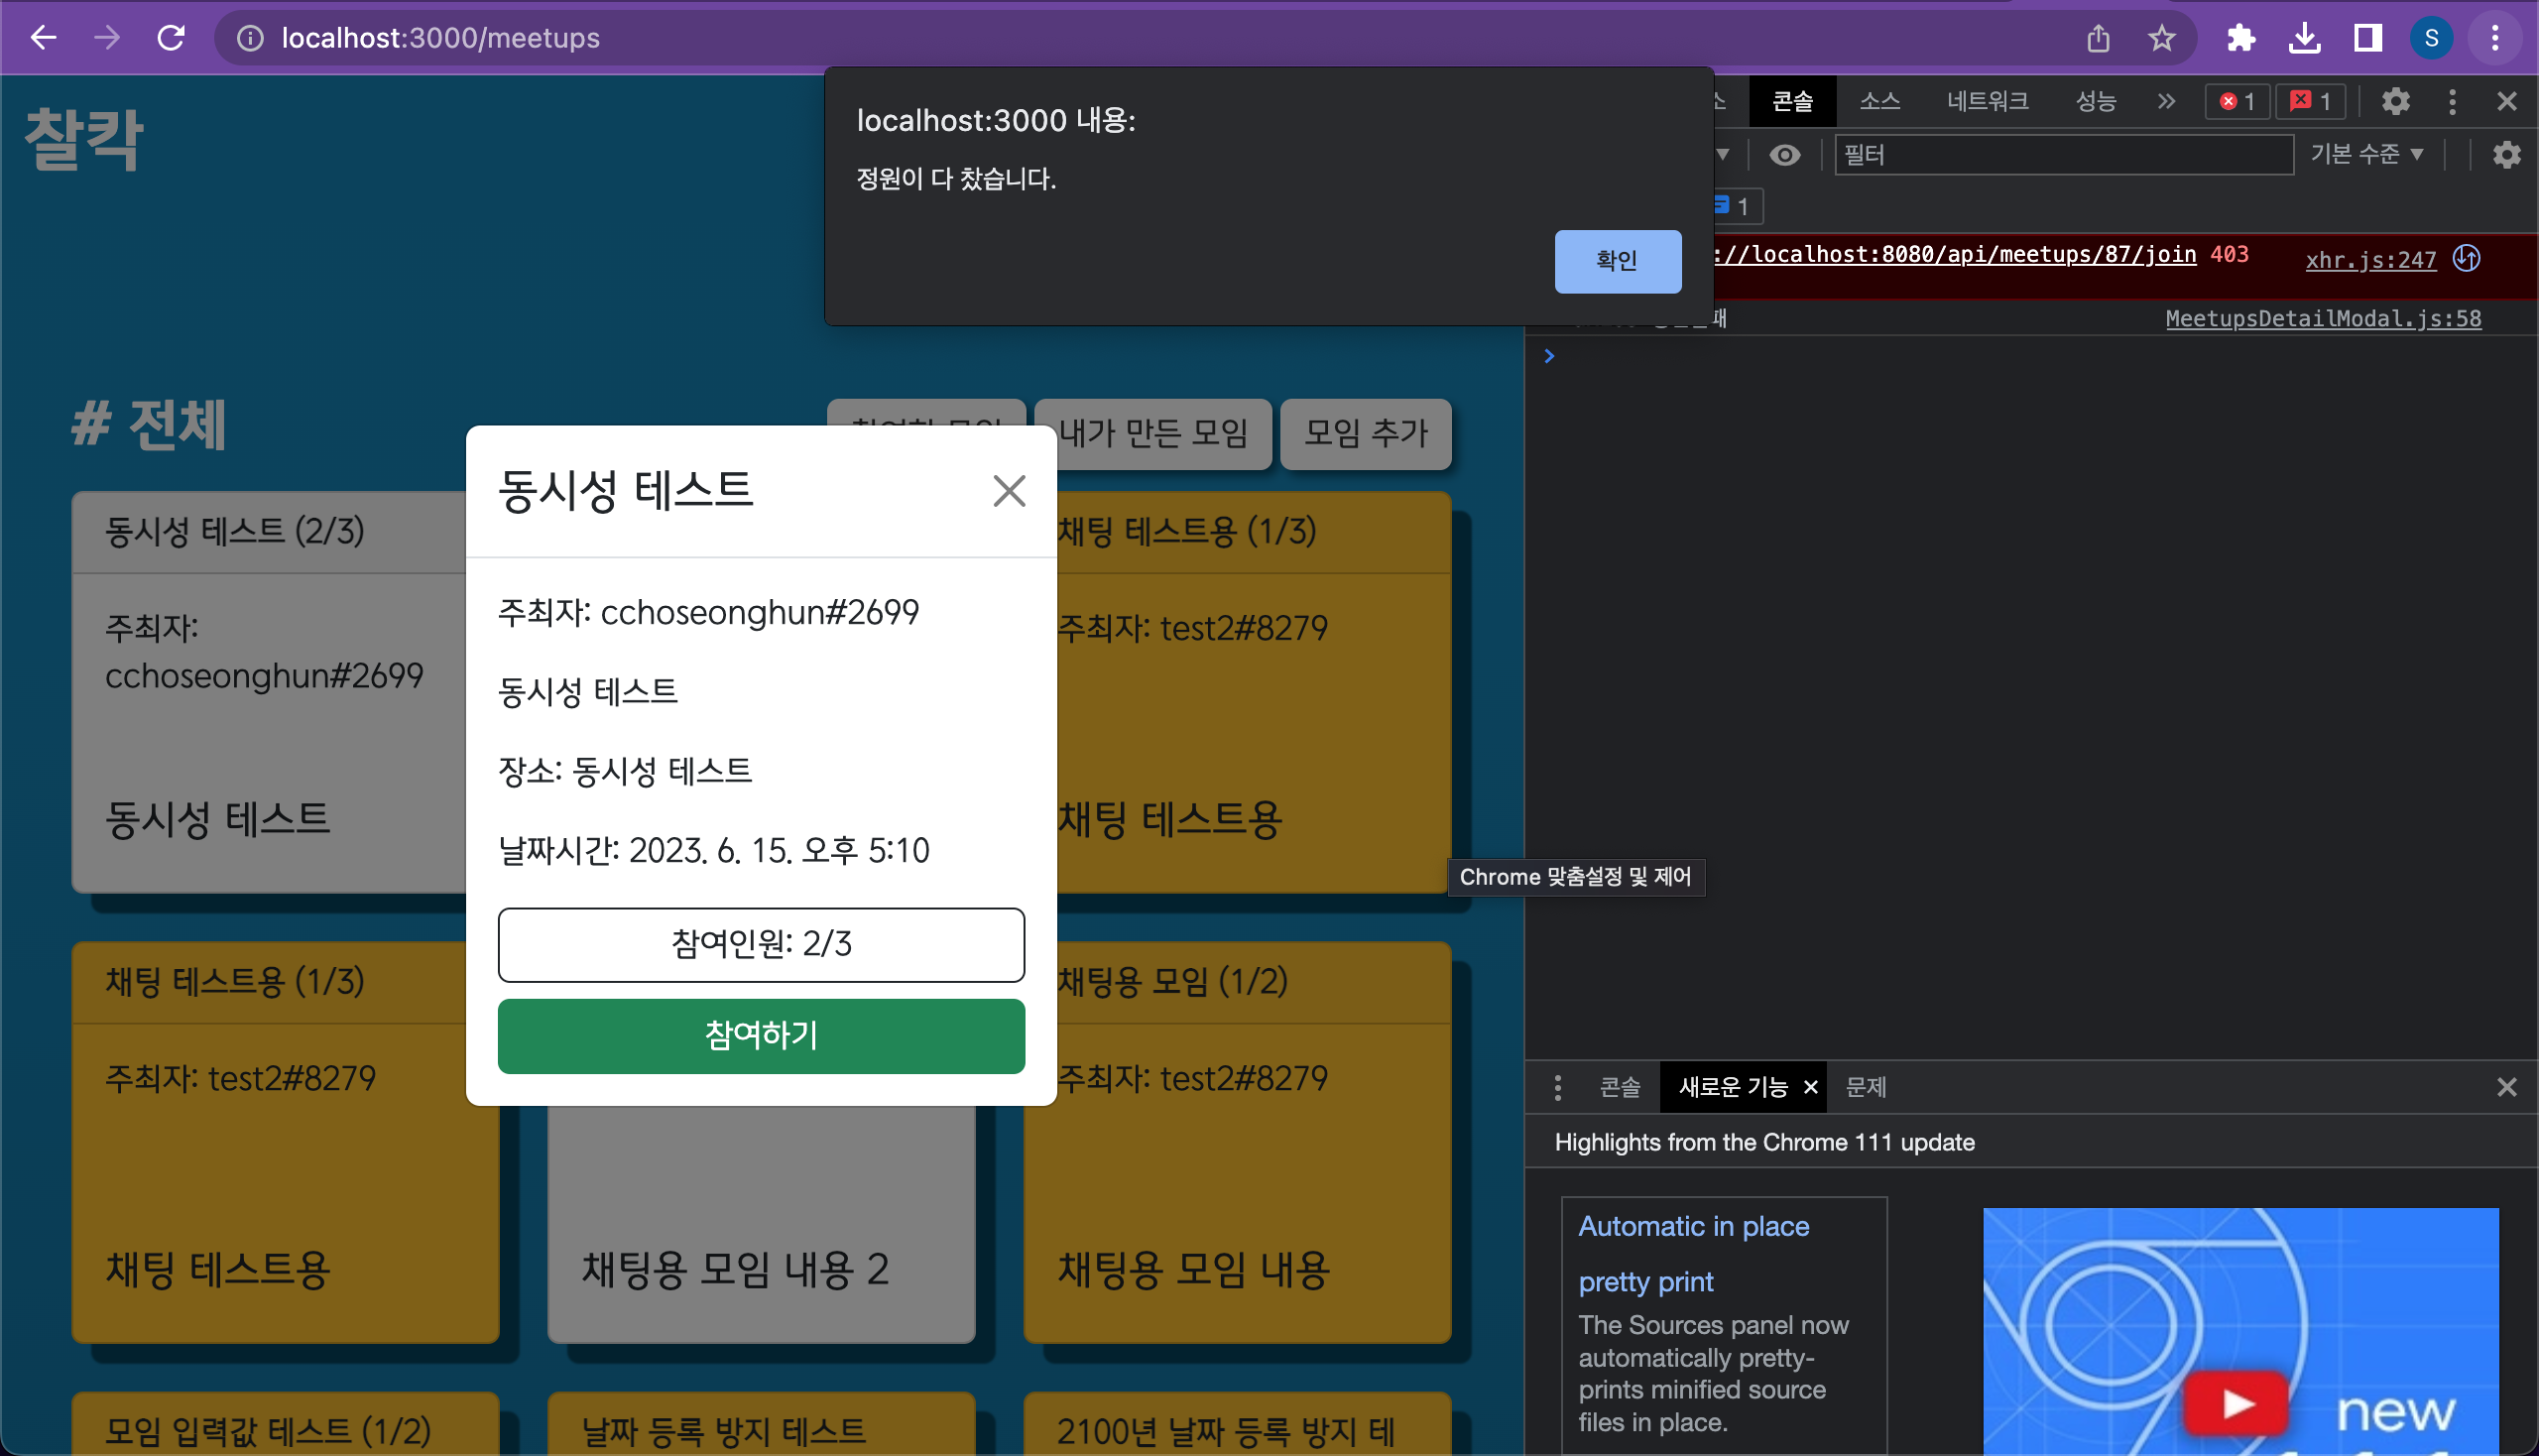Open the Chrome three-dot menu

pos(2495,38)
